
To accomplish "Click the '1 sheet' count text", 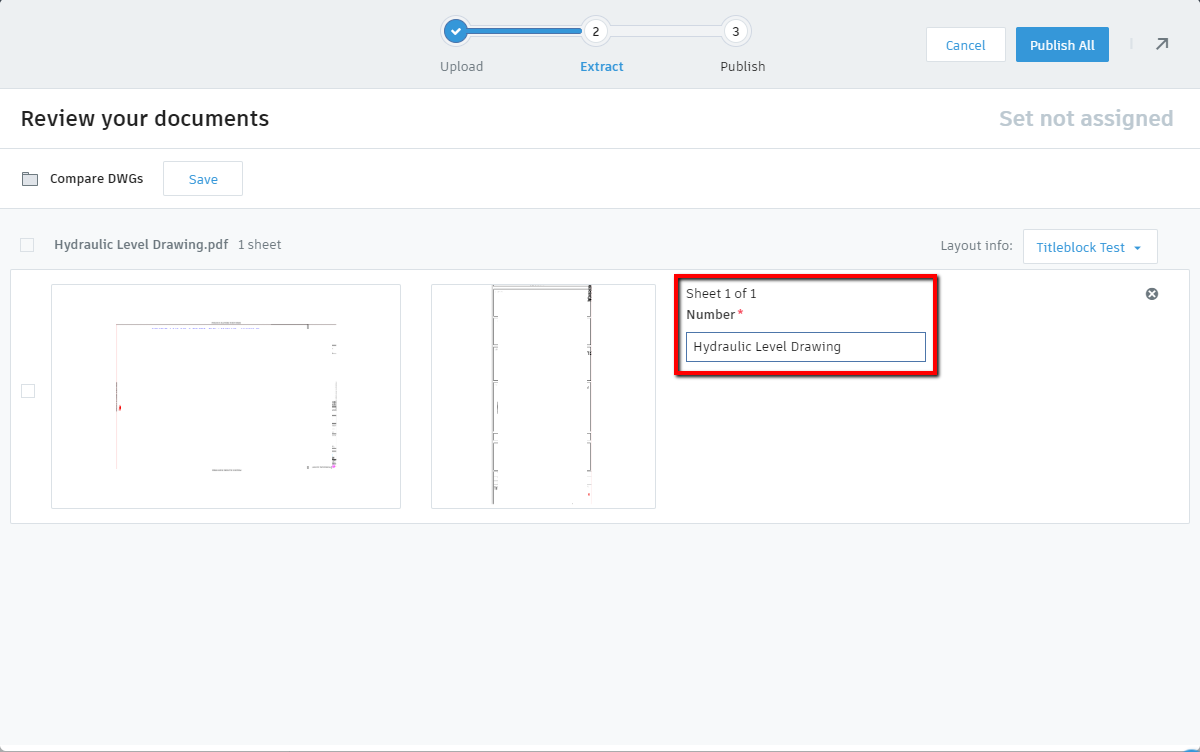I will (x=260, y=244).
